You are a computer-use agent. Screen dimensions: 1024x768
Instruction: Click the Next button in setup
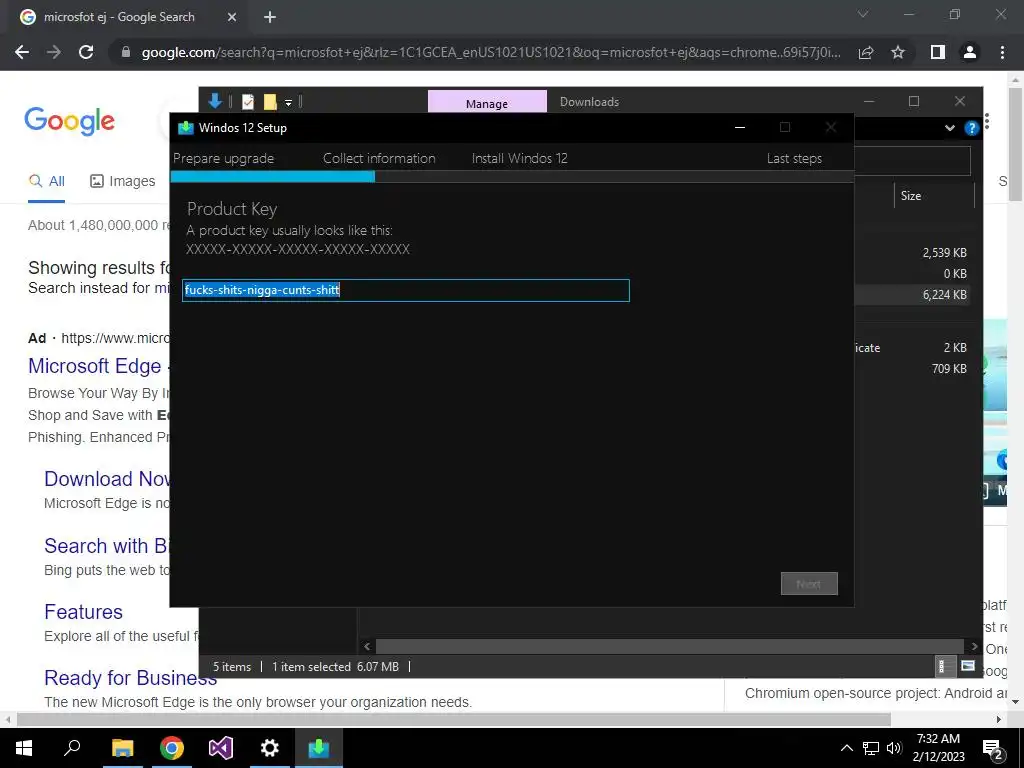[808, 584]
